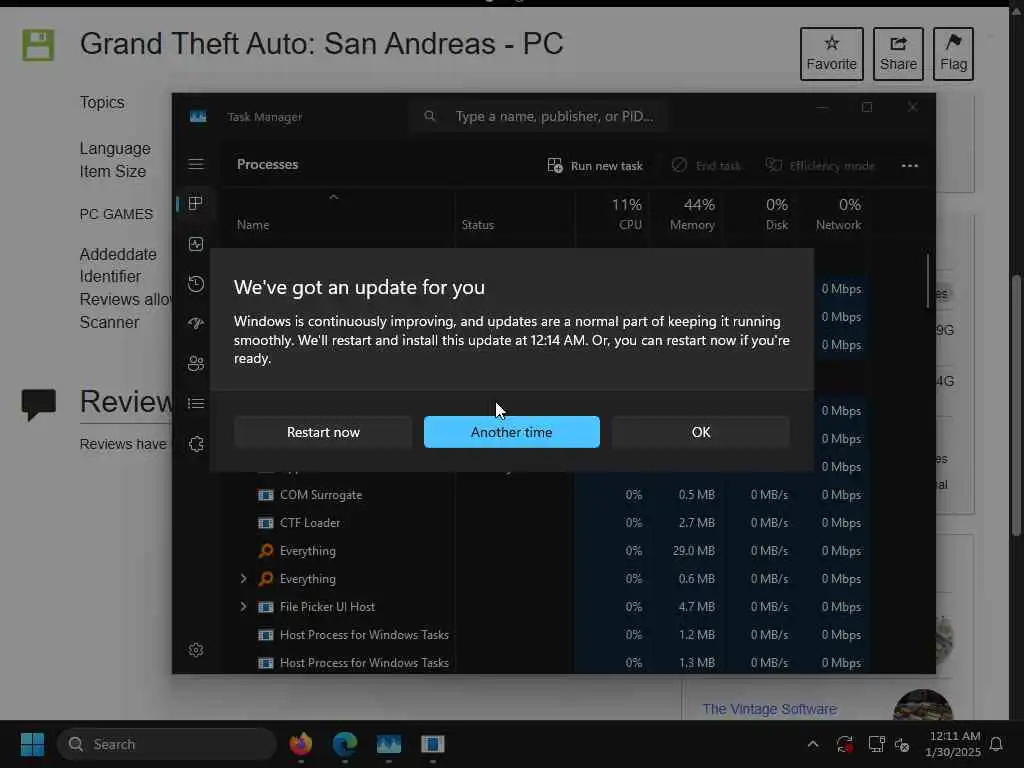Open Users icon in Task Manager sidebar

point(196,364)
